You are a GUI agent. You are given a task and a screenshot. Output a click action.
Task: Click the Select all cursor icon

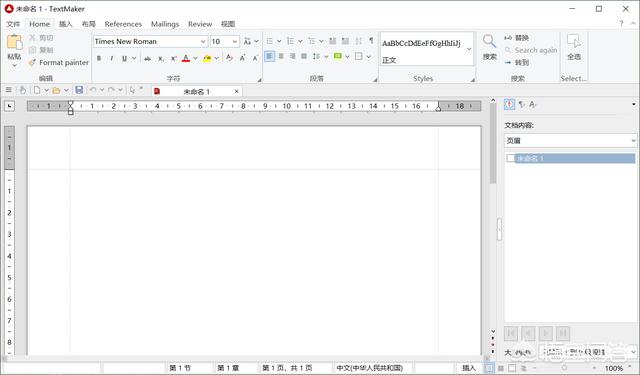point(573,42)
